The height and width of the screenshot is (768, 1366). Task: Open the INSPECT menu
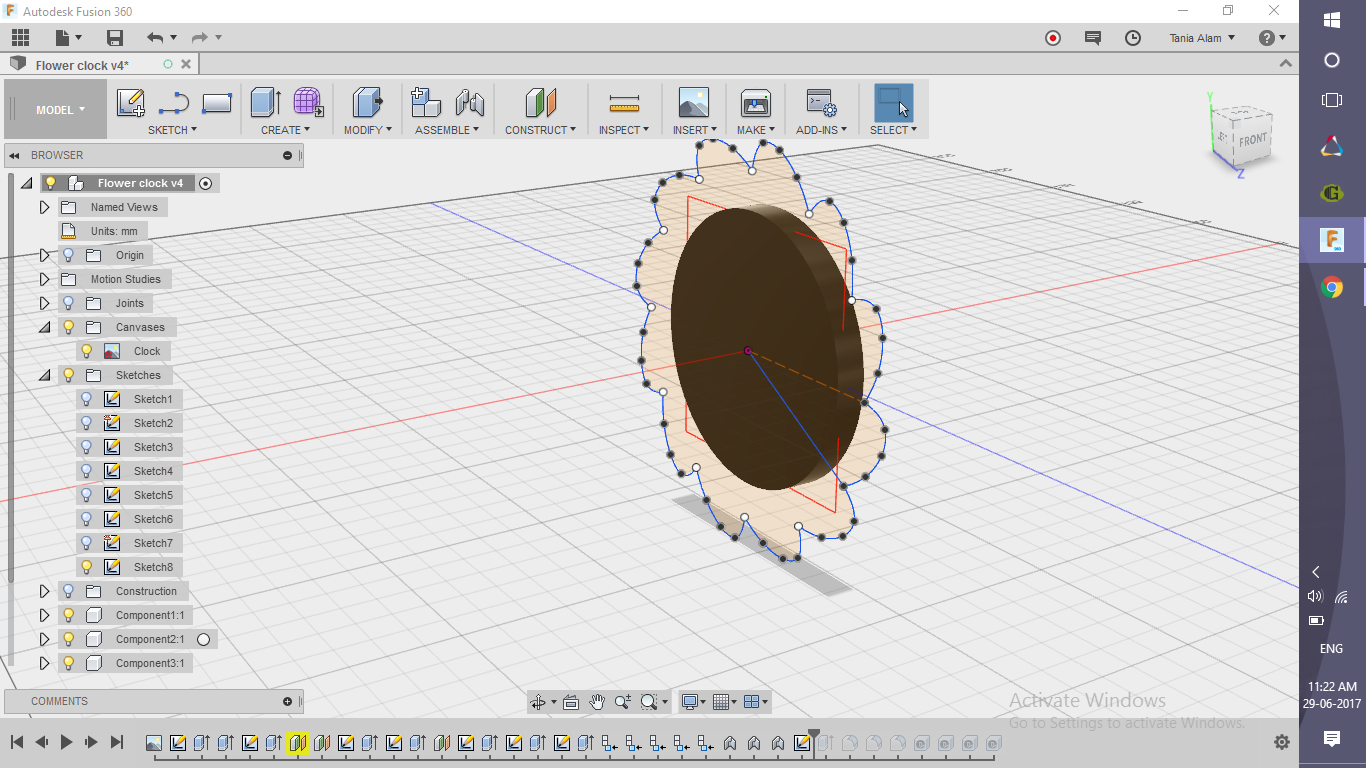(x=624, y=130)
